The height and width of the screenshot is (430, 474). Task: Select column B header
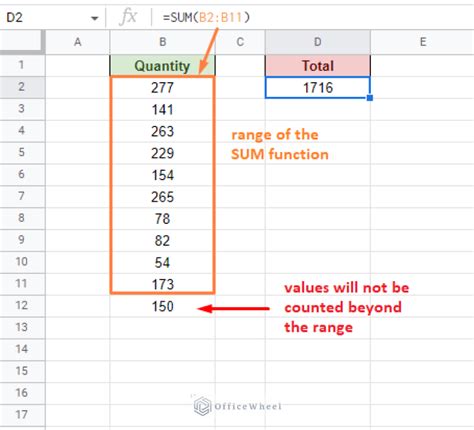point(162,42)
